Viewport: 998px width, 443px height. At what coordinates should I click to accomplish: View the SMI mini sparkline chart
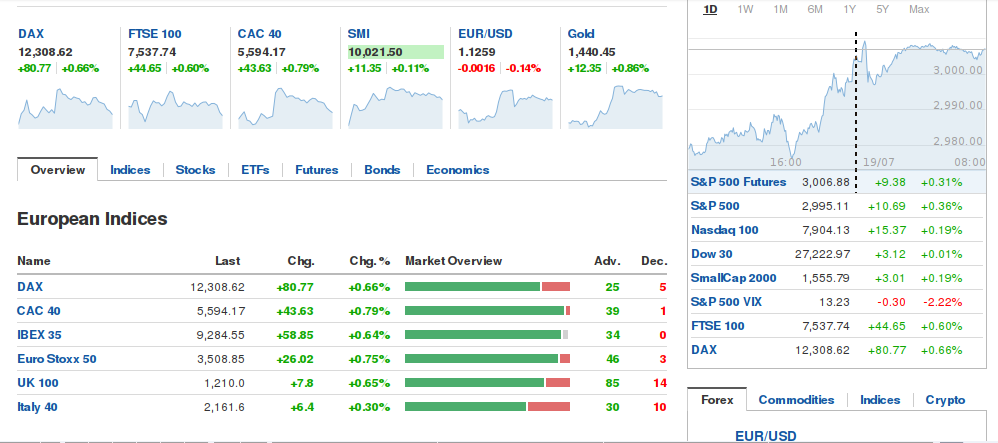pyautogui.click(x=395, y=108)
